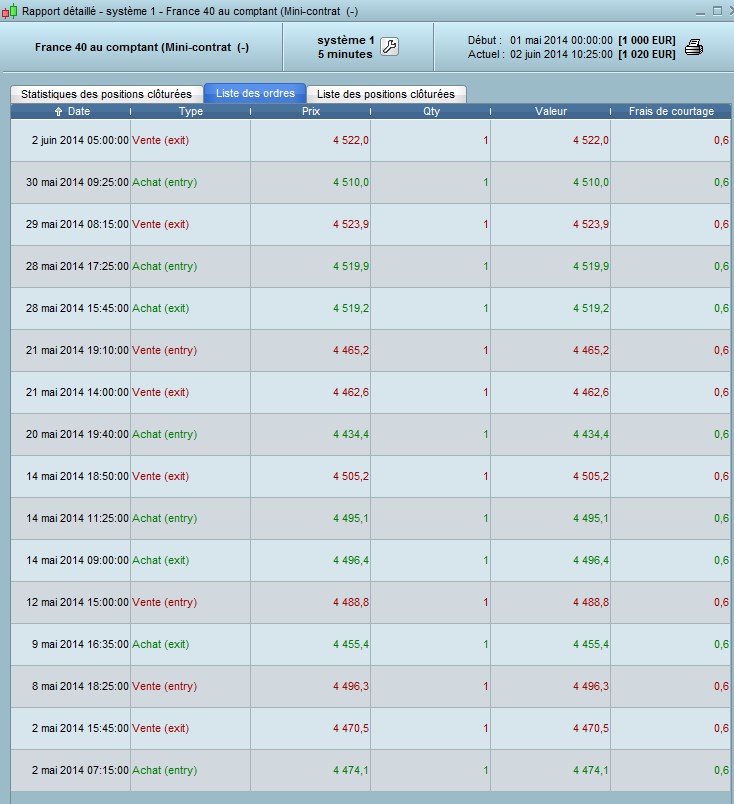The image size is (734, 804).
Task: Click Achat (exit) in the 9 mai row
Action: (161, 645)
